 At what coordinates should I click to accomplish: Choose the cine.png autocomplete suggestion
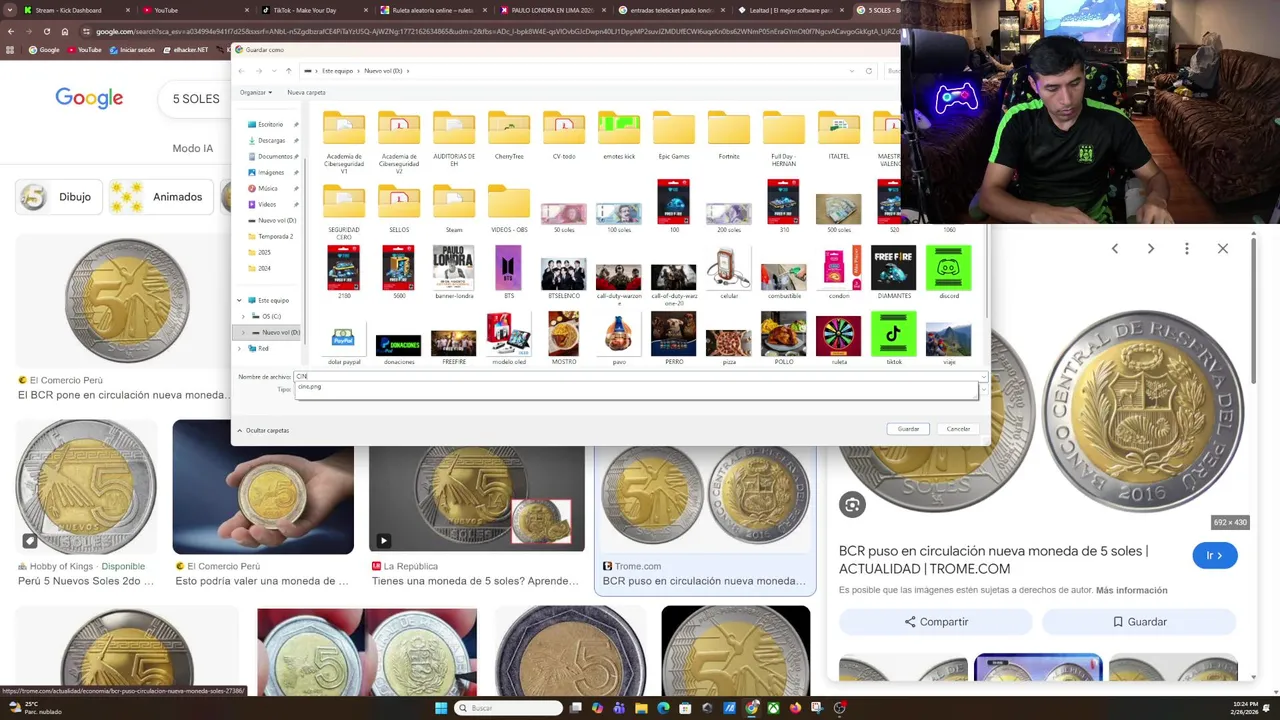(310, 387)
